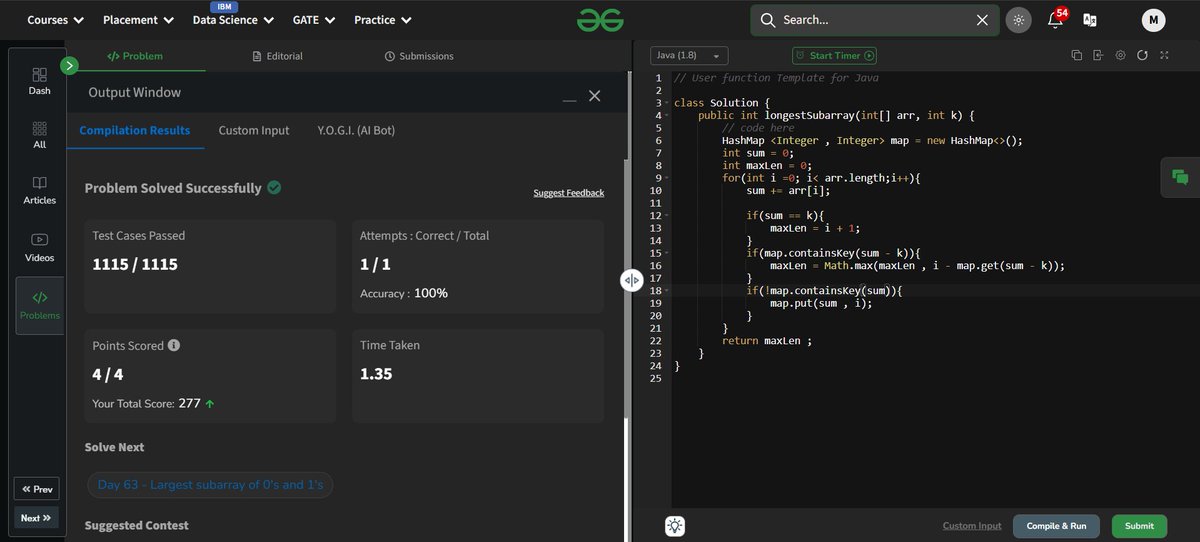
Task: Open the notifications bell
Action: [1055, 20]
